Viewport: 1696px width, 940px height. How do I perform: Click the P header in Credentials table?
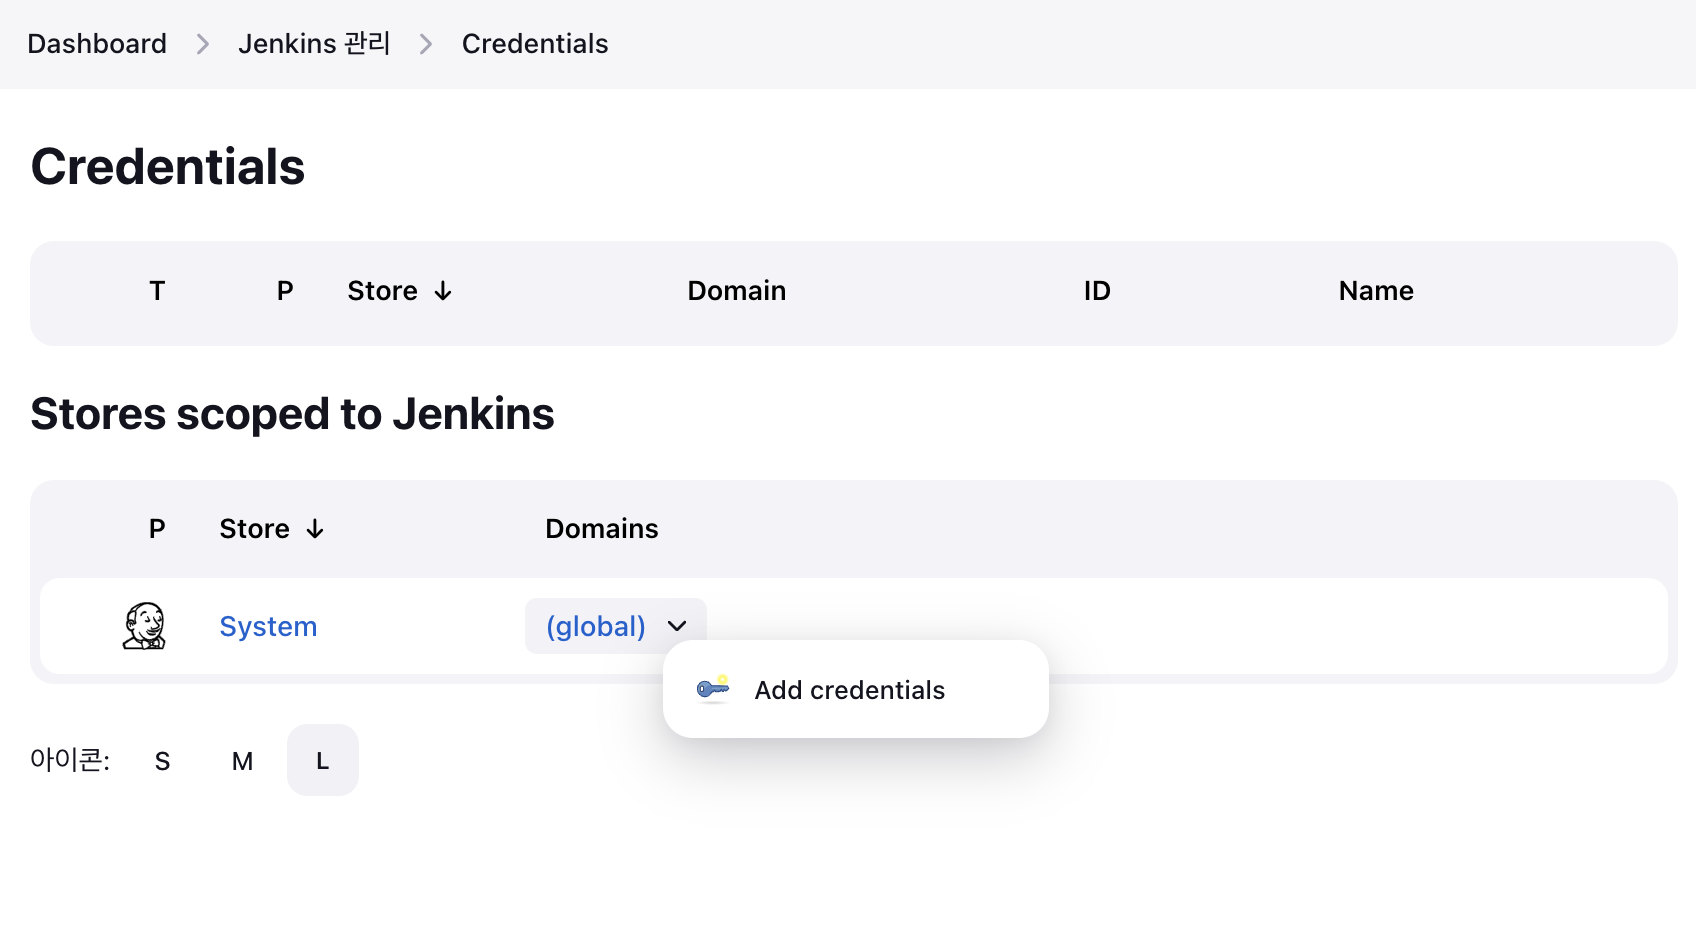point(285,291)
